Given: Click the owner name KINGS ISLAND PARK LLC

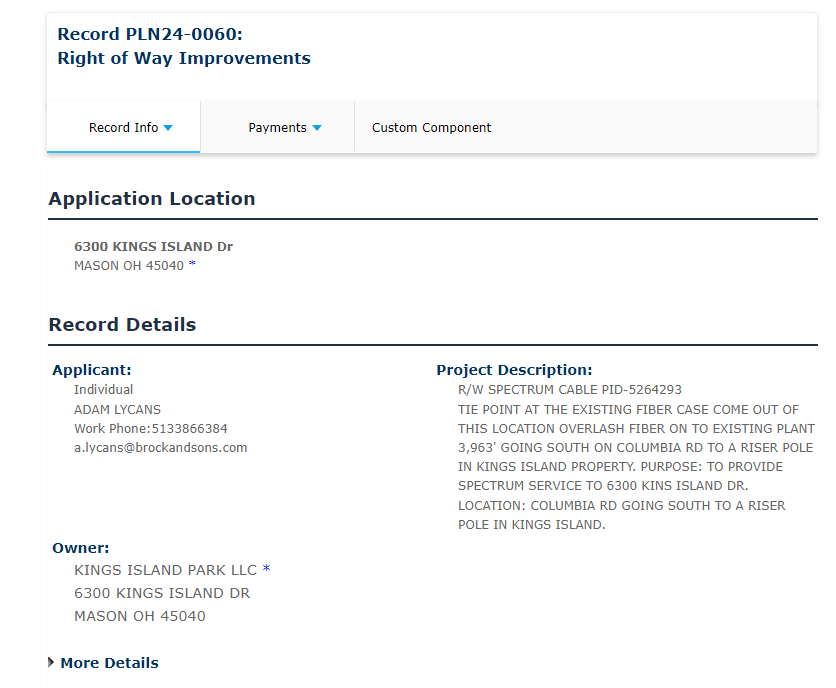Looking at the screenshot, I should pyautogui.click(x=165, y=570).
